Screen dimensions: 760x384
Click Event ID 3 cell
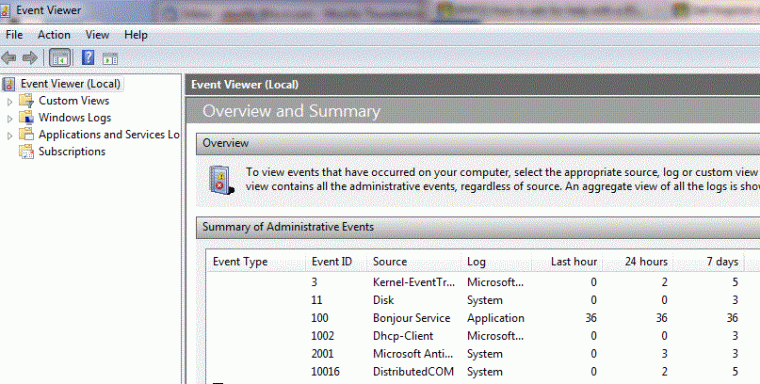coord(314,282)
